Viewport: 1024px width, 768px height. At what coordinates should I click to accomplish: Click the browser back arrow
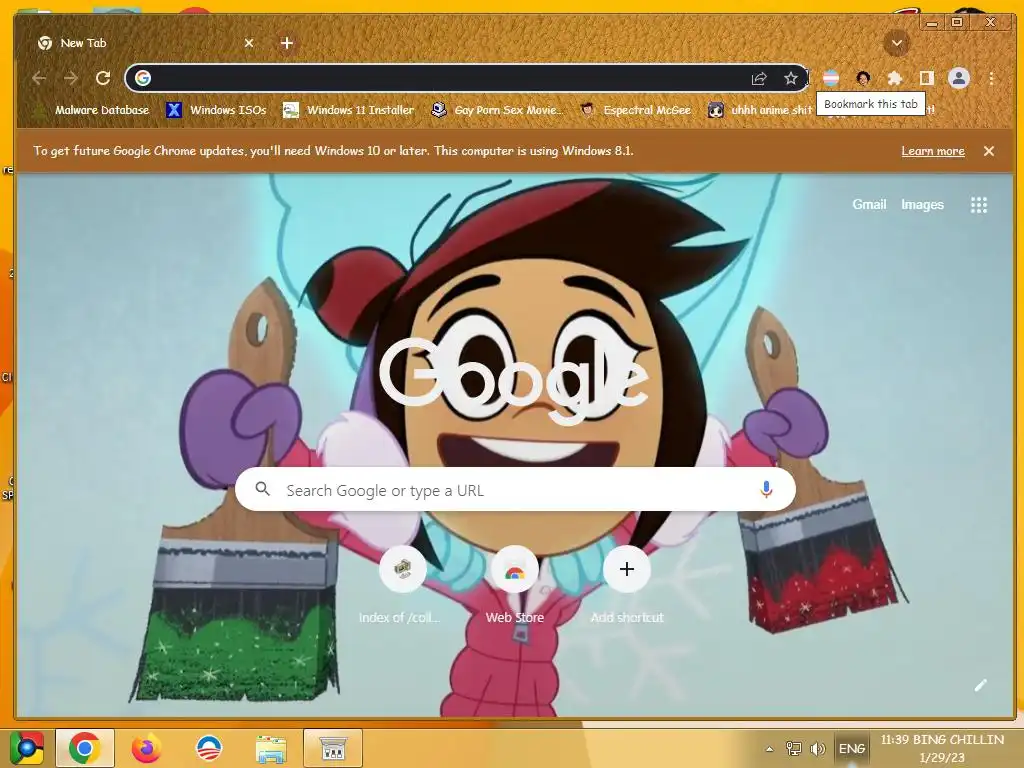39,78
